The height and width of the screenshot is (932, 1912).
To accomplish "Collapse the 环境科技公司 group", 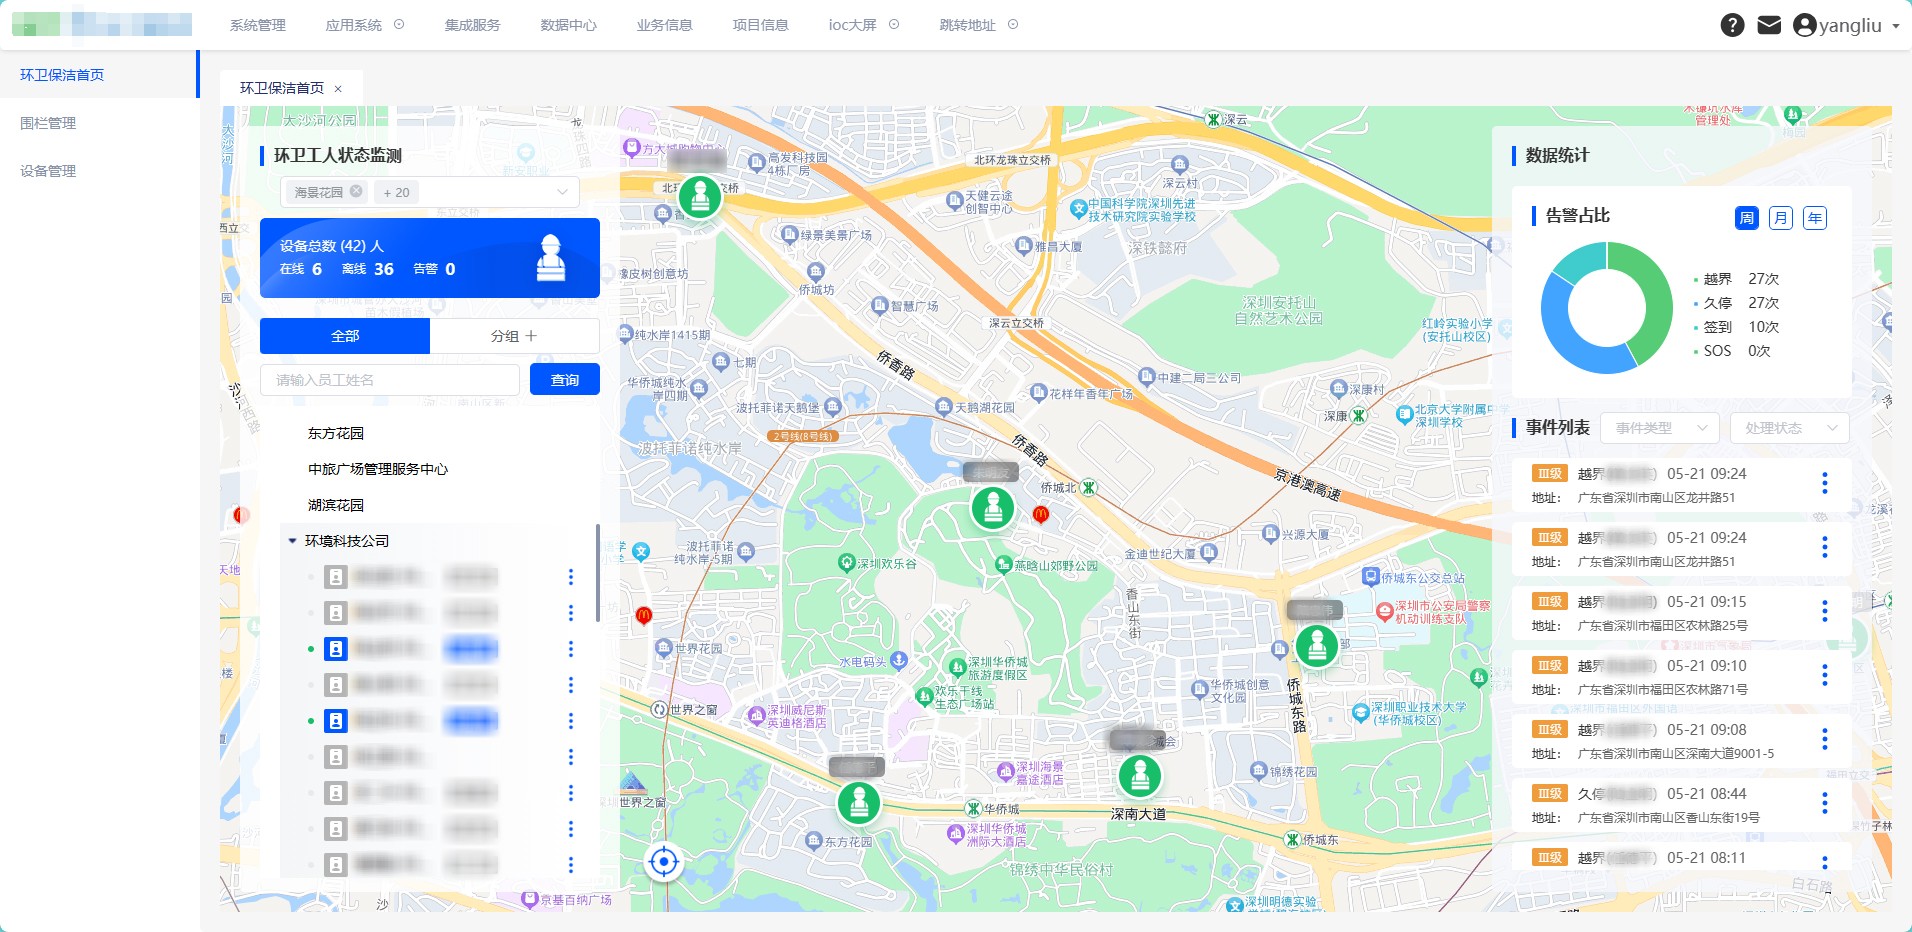I will click(293, 541).
